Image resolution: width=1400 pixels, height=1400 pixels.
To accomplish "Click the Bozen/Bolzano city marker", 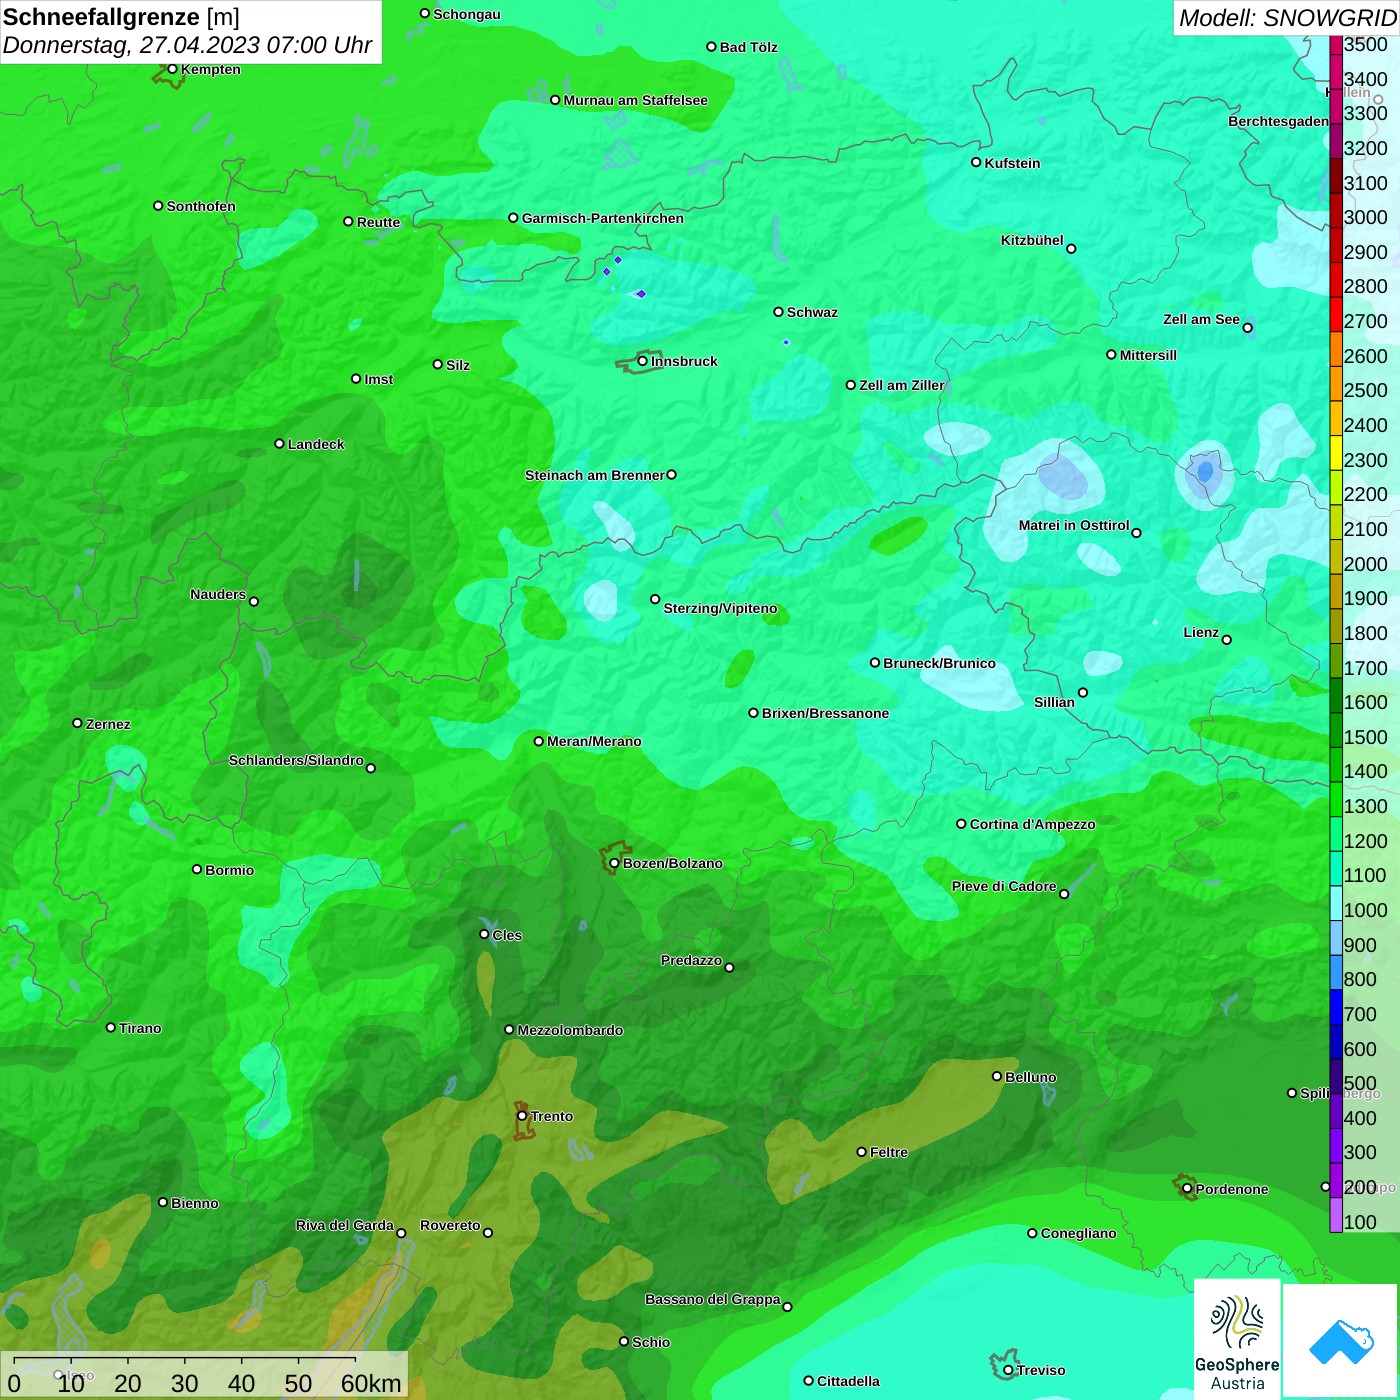I will [x=614, y=863].
